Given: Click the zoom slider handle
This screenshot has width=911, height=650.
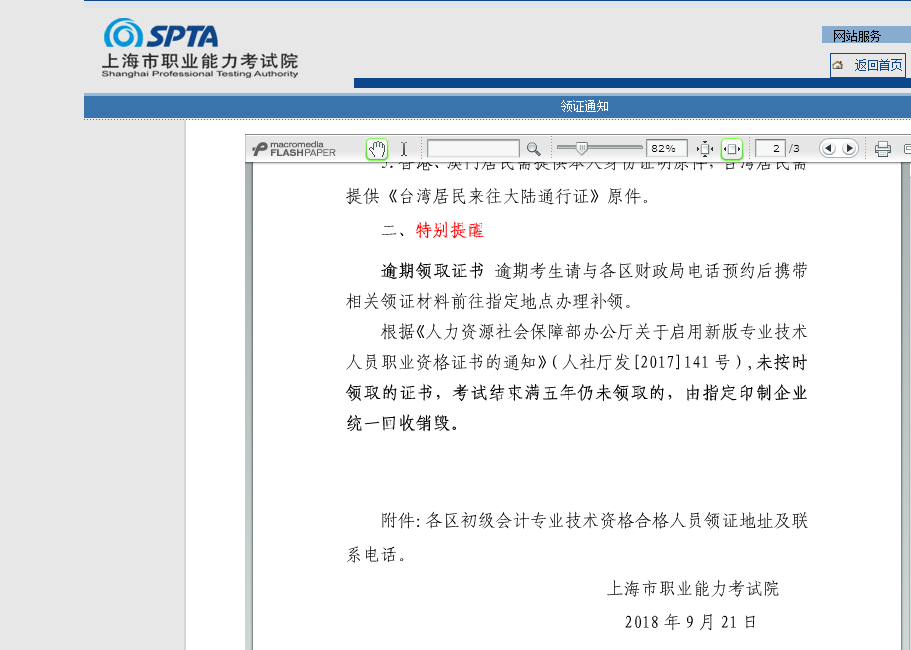Looking at the screenshot, I should coord(580,148).
